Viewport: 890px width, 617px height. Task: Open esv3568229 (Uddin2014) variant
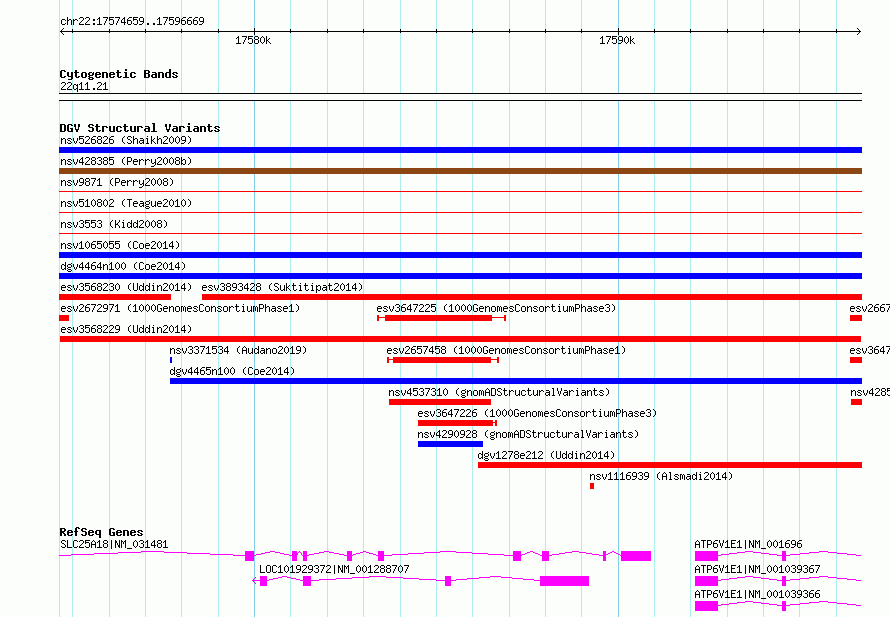click(126, 329)
